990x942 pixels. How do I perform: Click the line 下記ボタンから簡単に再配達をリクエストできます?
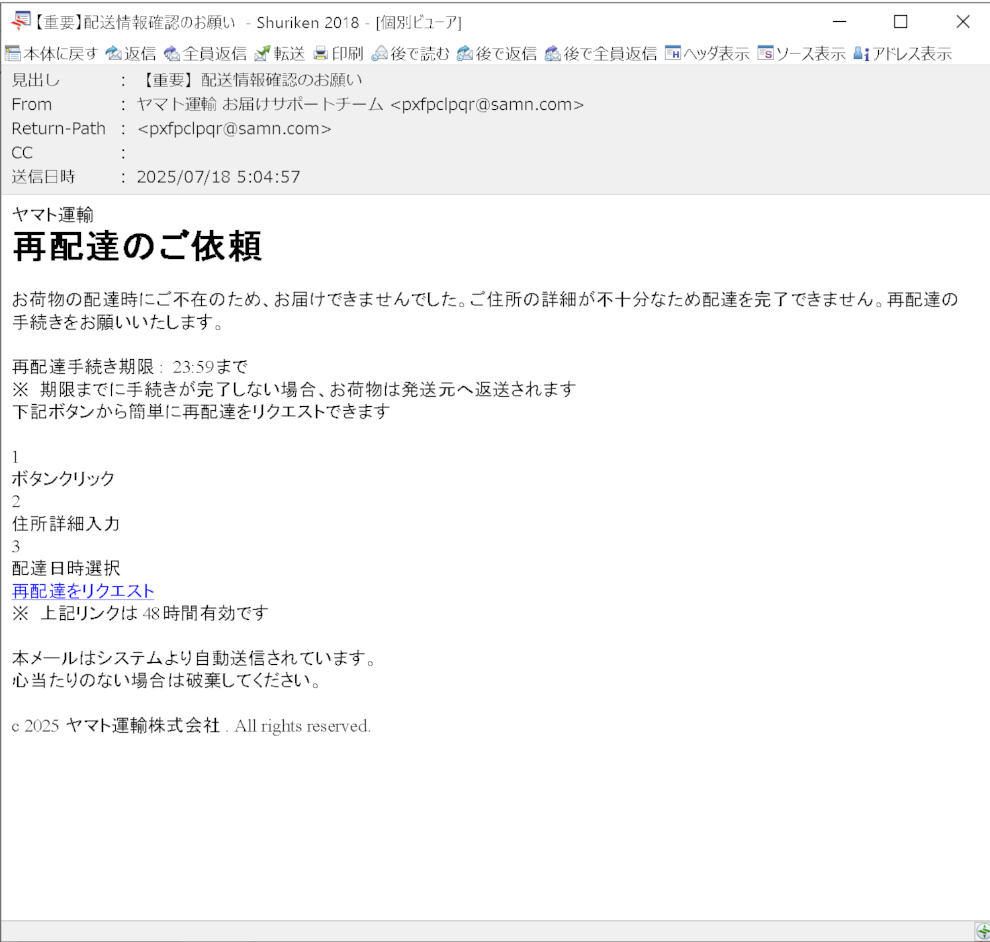pyautogui.click(x=201, y=412)
